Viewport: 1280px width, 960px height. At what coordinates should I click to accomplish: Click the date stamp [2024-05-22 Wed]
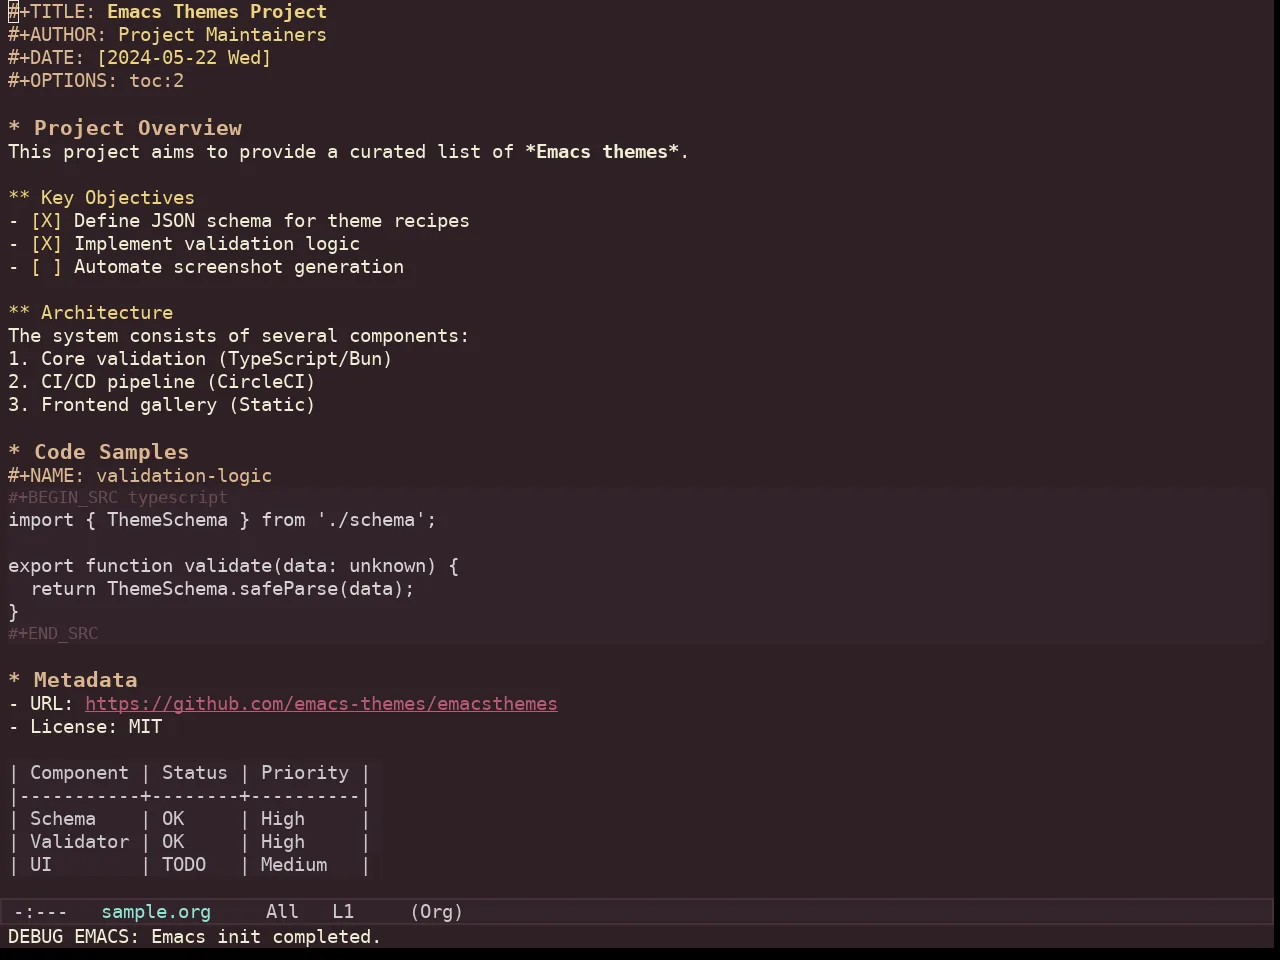pos(184,58)
